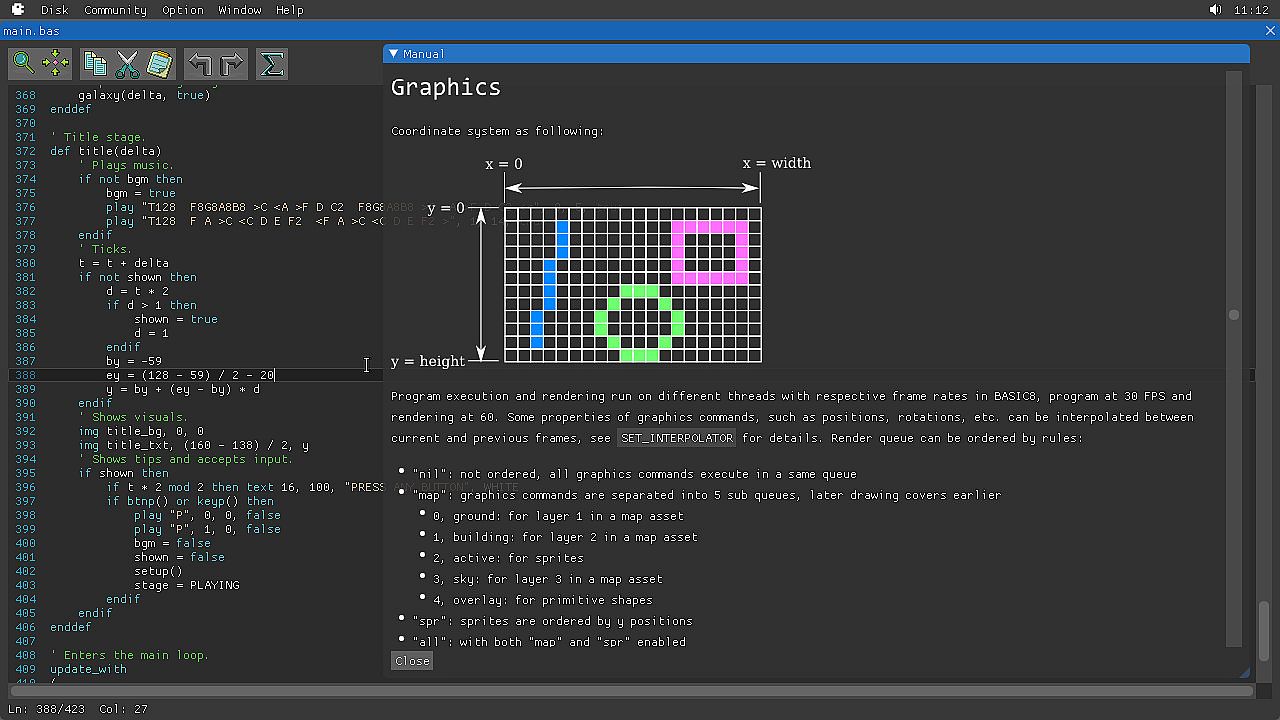Close the main.bas editor tab
The width and height of the screenshot is (1280, 720).
1270,31
